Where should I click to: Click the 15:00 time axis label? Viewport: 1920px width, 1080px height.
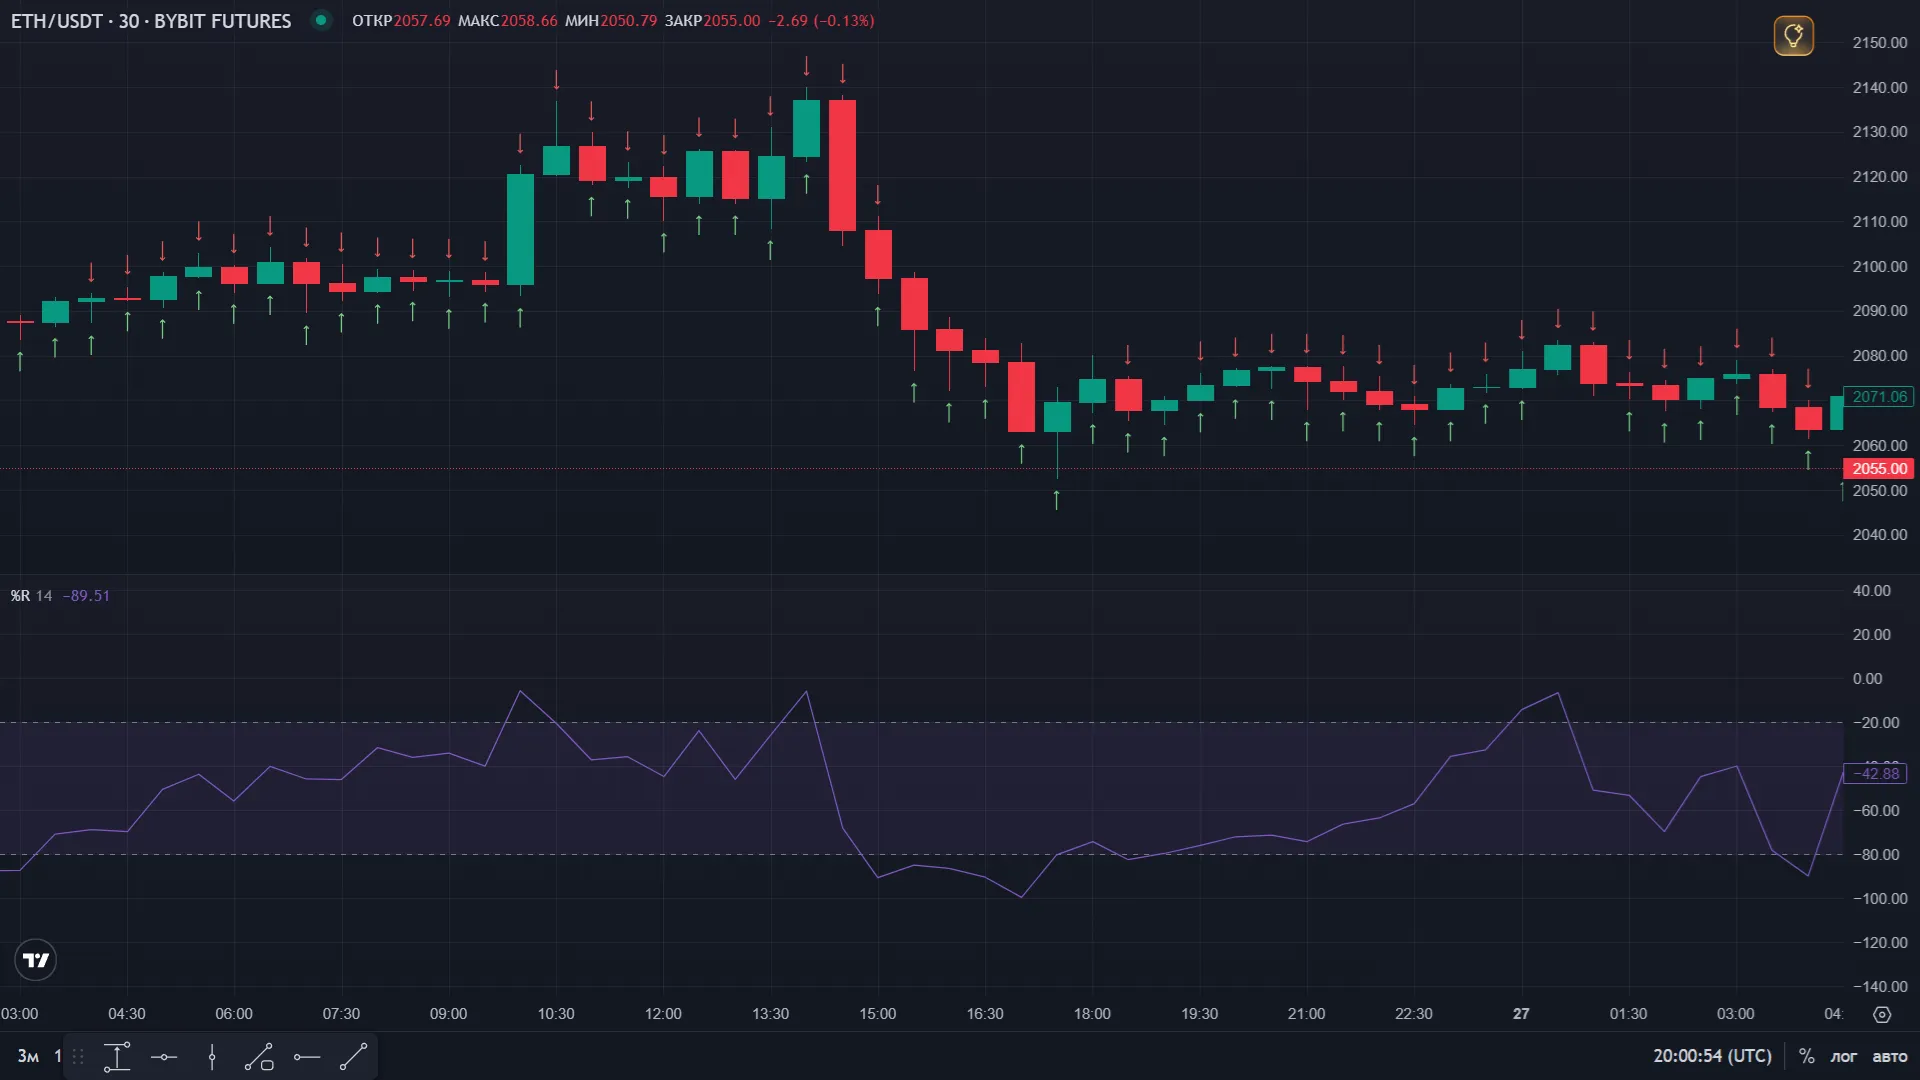point(877,1014)
